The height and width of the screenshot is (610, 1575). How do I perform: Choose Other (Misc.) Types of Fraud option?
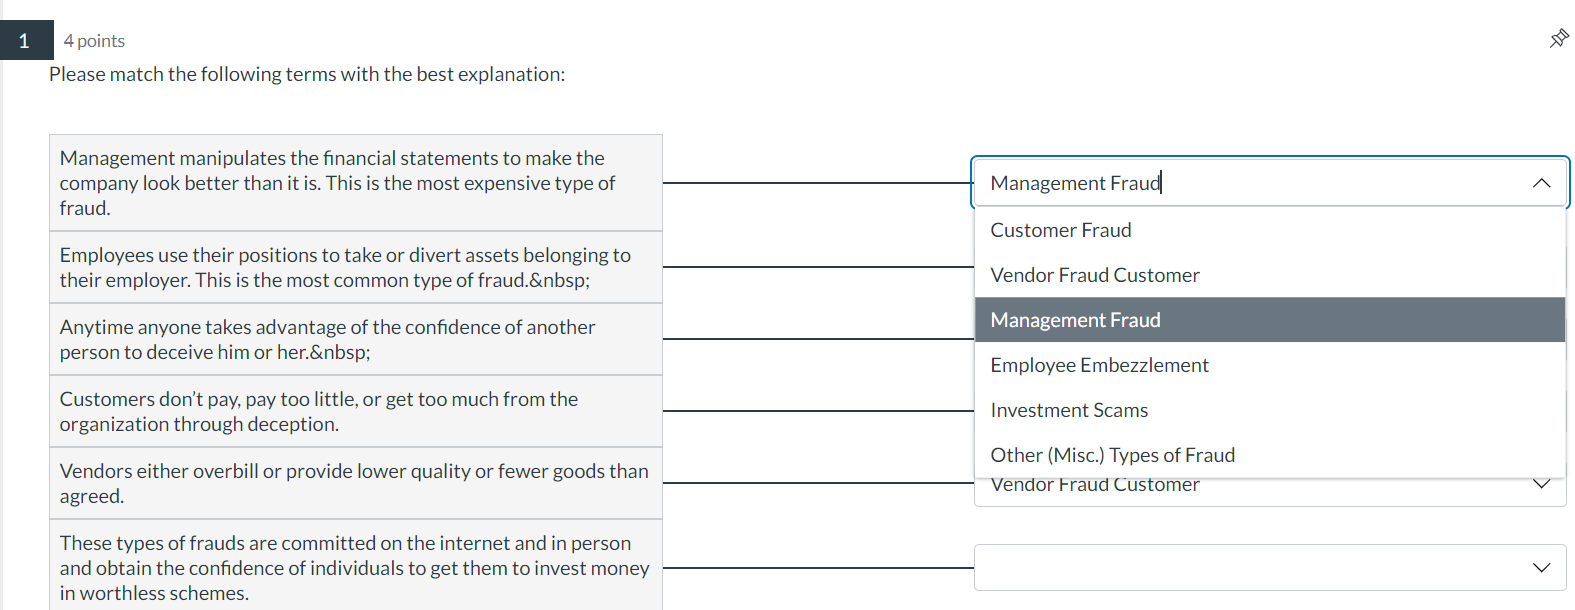(1112, 454)
